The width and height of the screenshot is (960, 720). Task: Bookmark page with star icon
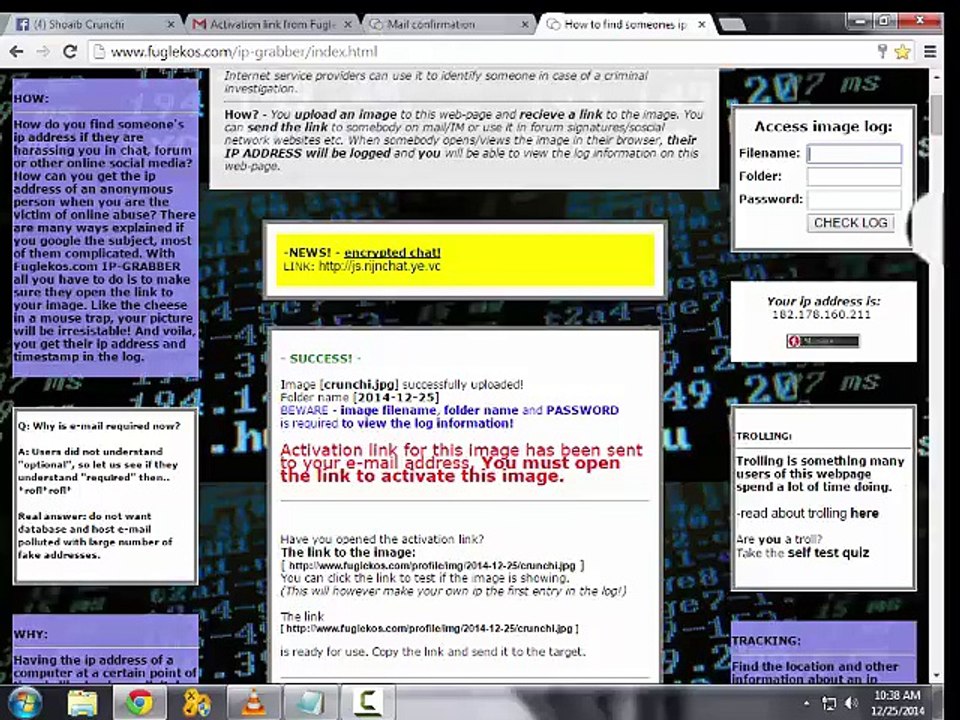tap(902, 51)
